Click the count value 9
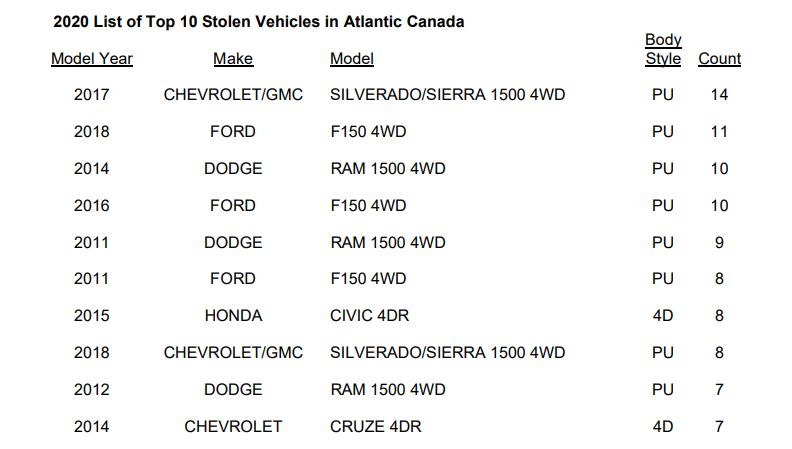The image size is (792, 449). (x=719, y=242)
